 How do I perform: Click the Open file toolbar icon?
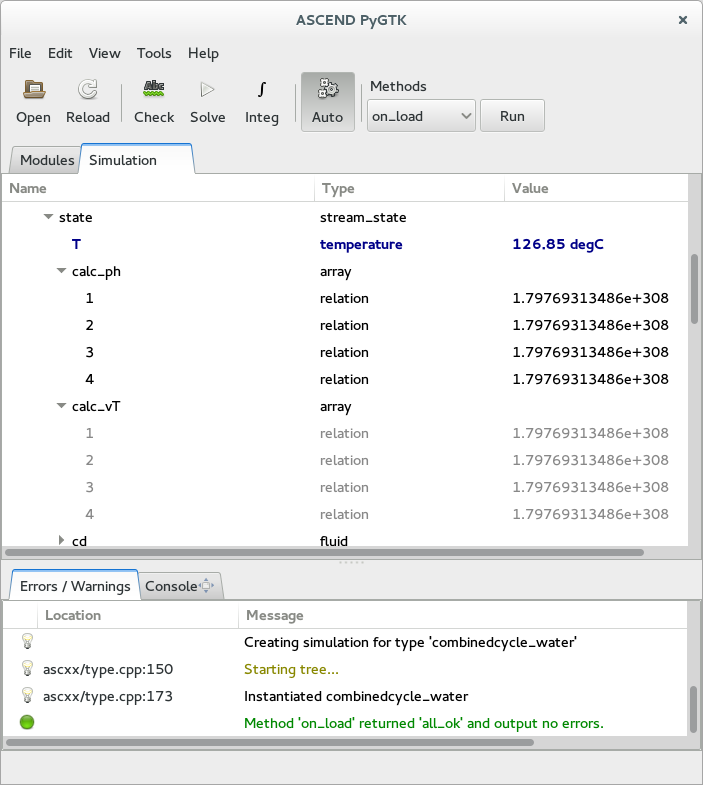(x=33, y=91)
